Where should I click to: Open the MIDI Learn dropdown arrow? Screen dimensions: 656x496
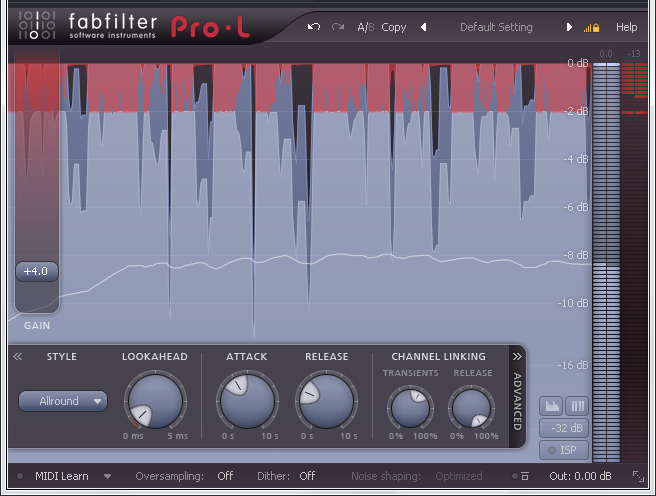coord(108,476)
